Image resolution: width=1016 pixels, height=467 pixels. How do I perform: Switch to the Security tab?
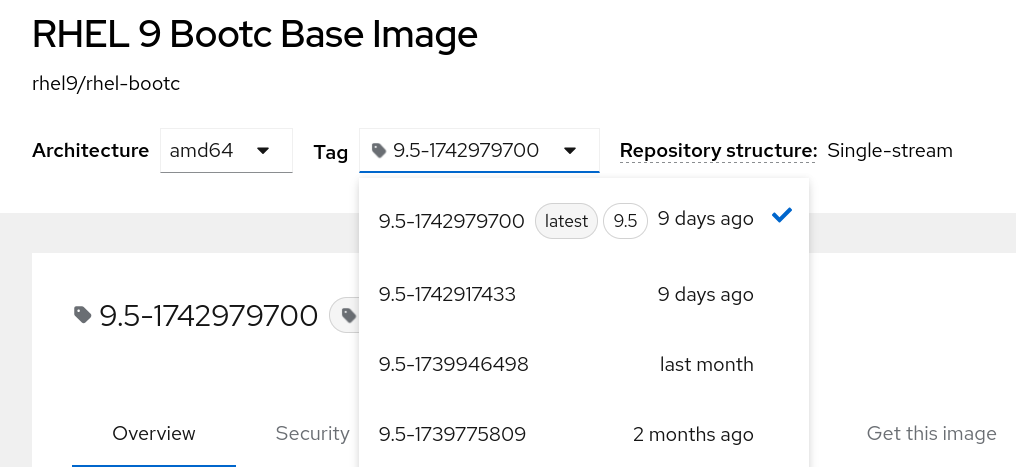pos(312,433)
